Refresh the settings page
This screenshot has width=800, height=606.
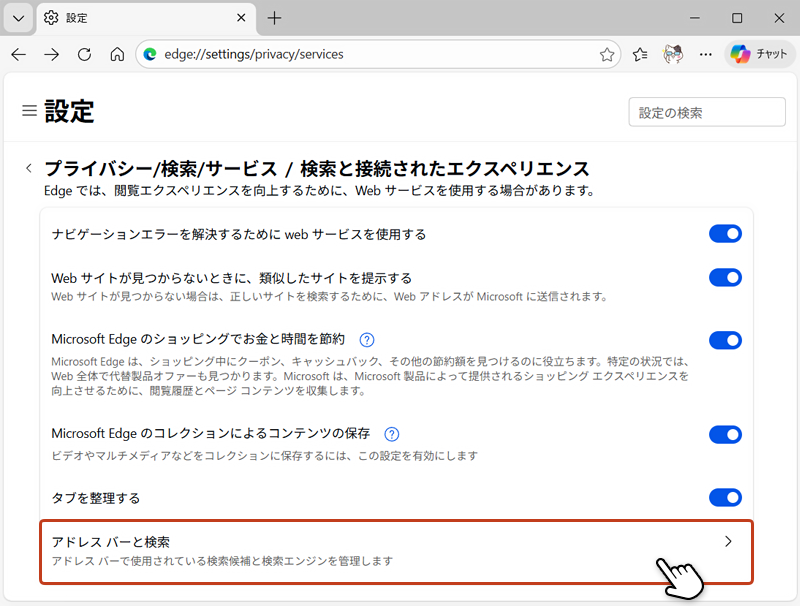(x=84, y=55)
